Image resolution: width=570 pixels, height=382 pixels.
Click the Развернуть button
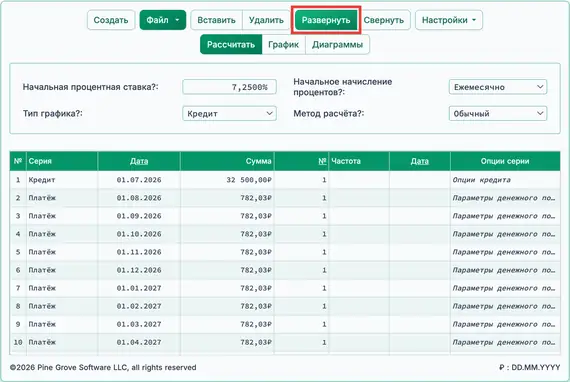pos(326,20)
